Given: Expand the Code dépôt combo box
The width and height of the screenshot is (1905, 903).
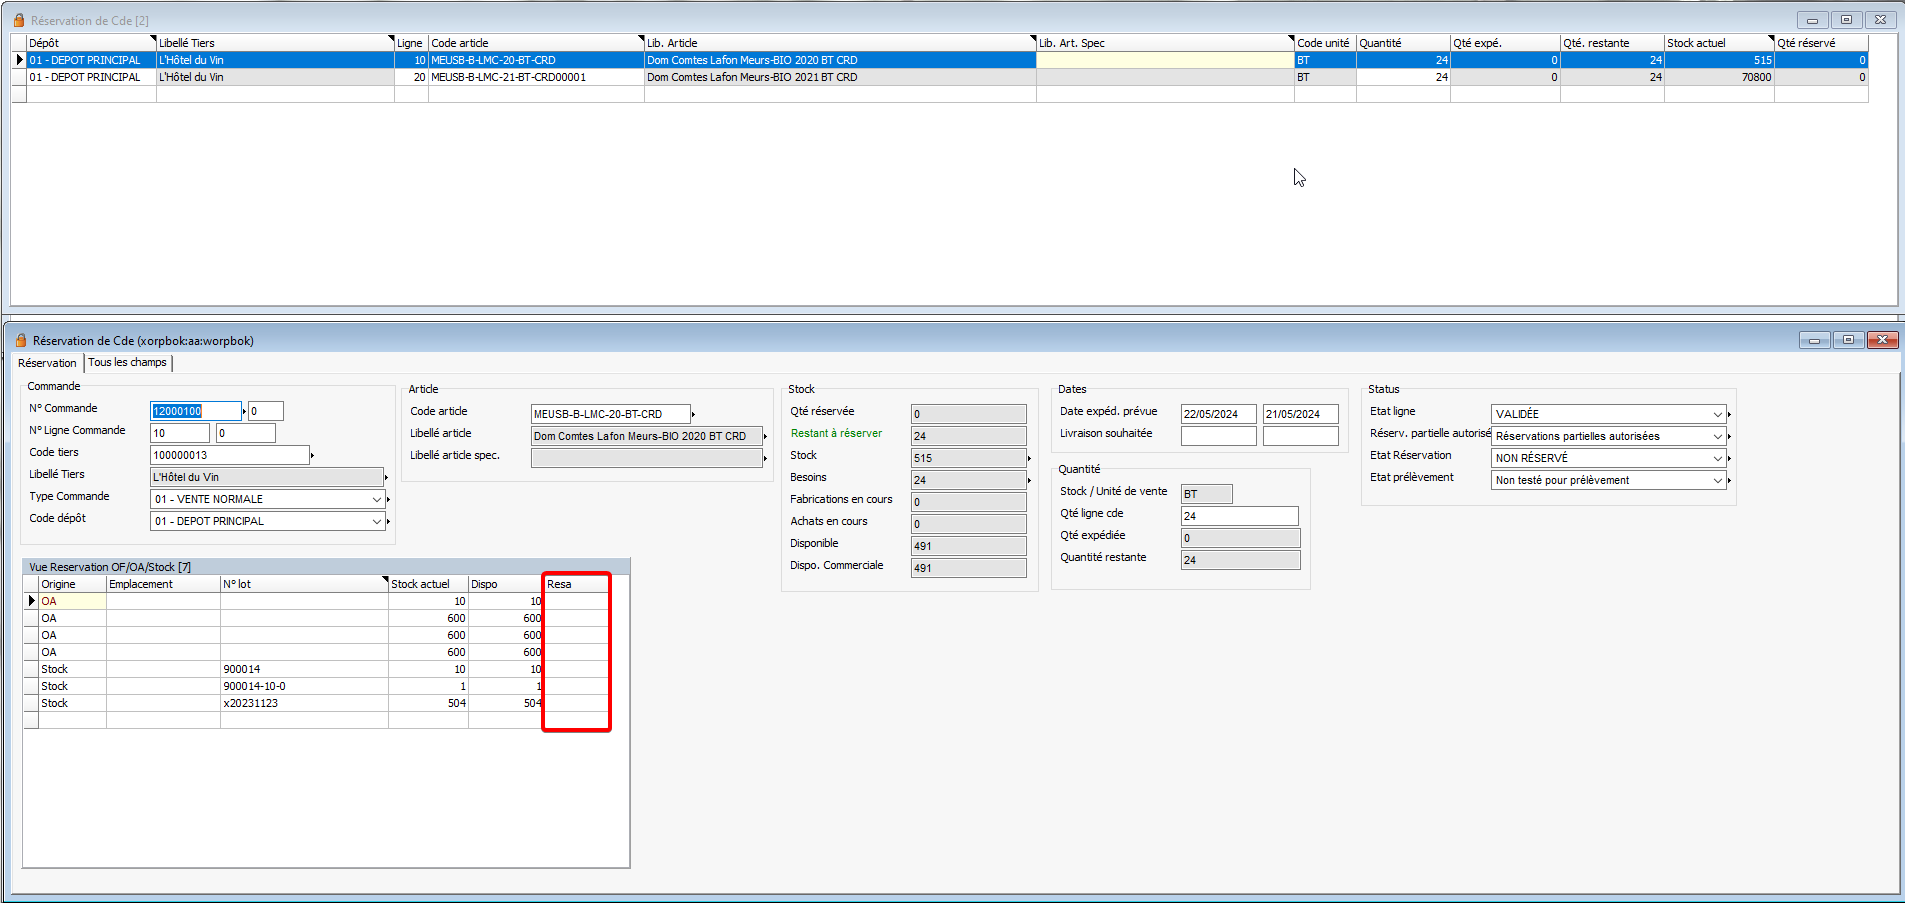Looking at the screenshot, I should coord(377,521).
